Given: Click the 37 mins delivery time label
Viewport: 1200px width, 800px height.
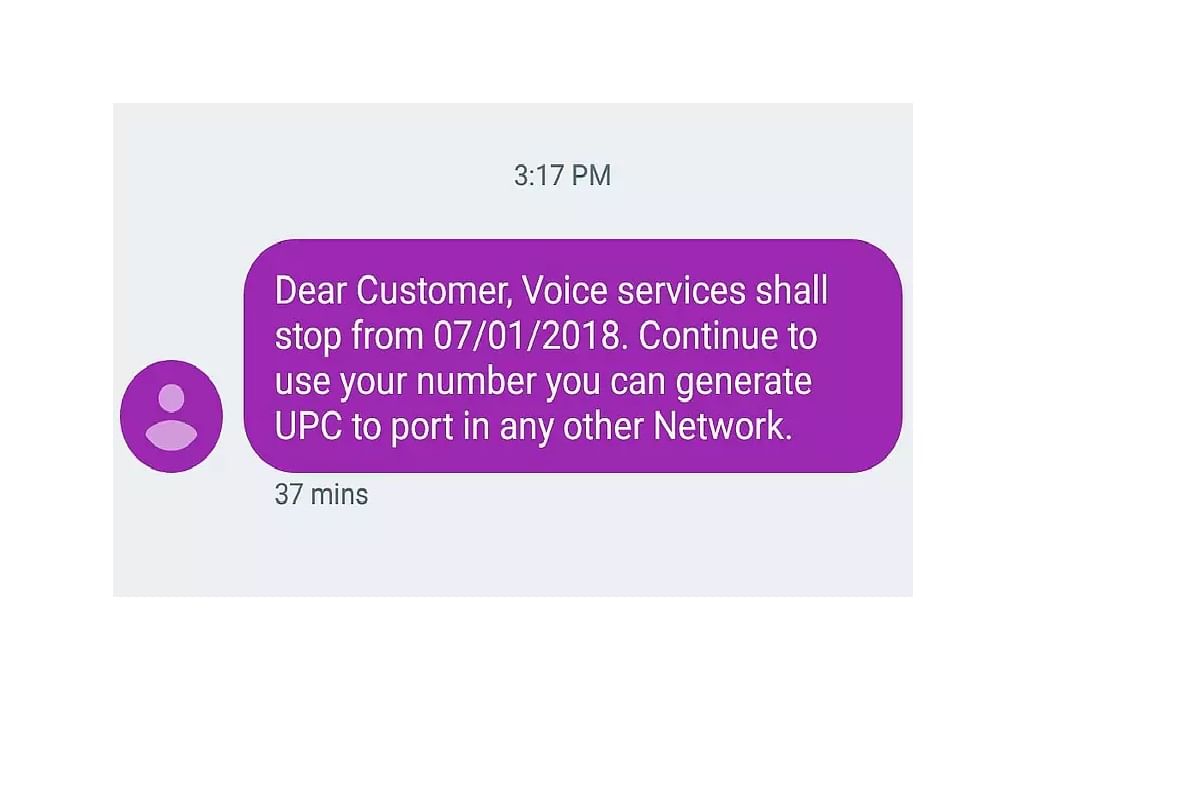Looking at the screenshot, I should (321, 494).
